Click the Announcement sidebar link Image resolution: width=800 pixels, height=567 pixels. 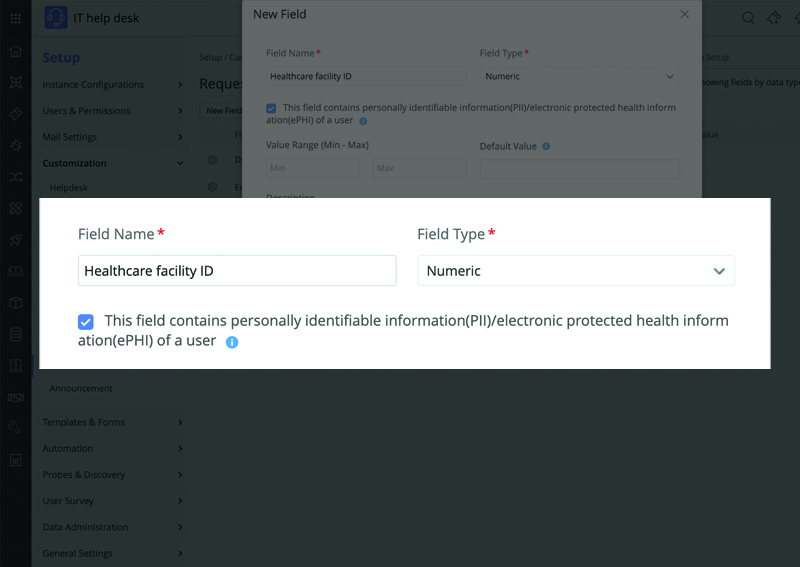pyautogui.click(x=81, y=388)
